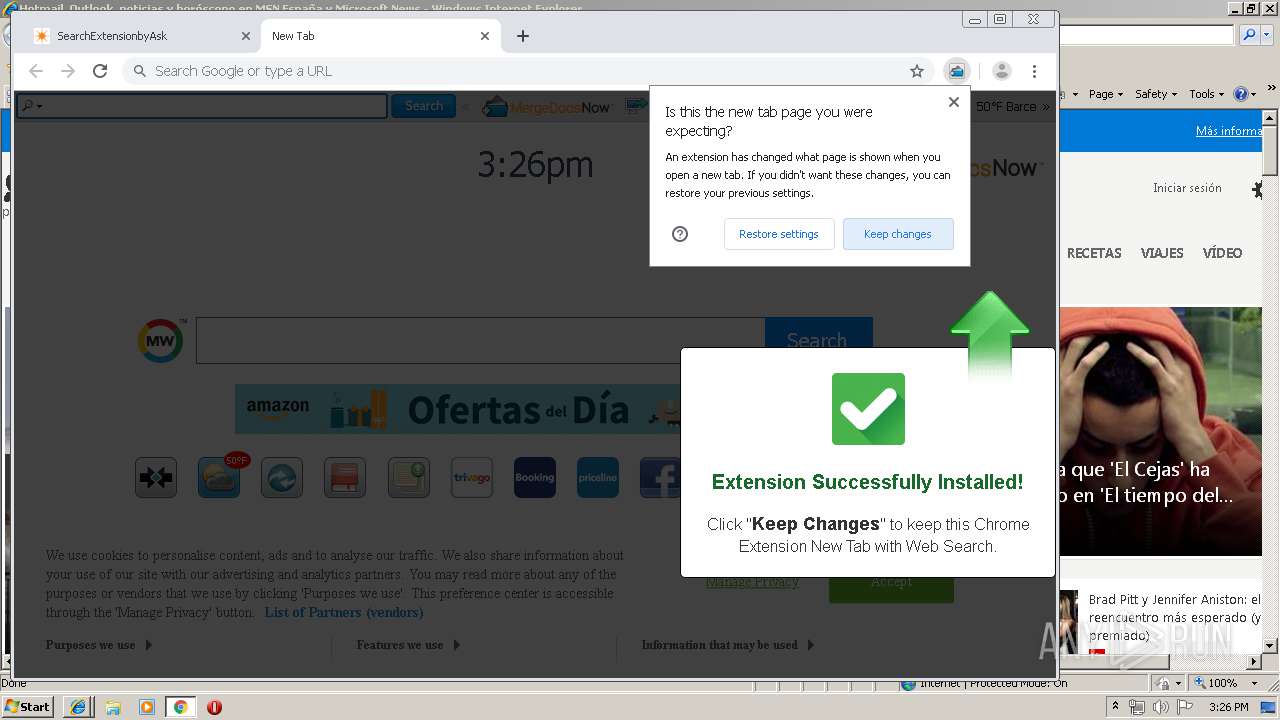Click the volume speaker tray icon
1280x720 pixels.
(x=1160, y=707)
